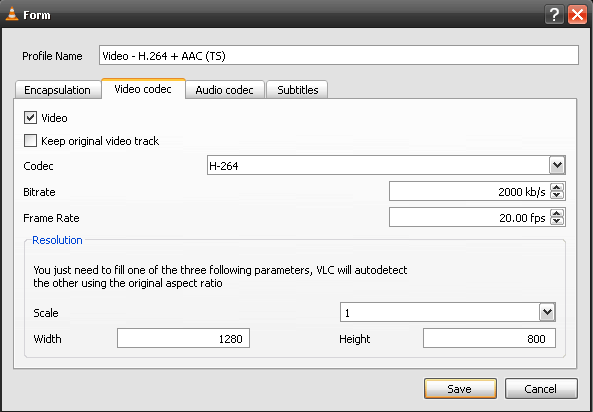Click the Height input field
This screenshot has height=412, width=593.
pyautogui.click(x=489, y=338)
